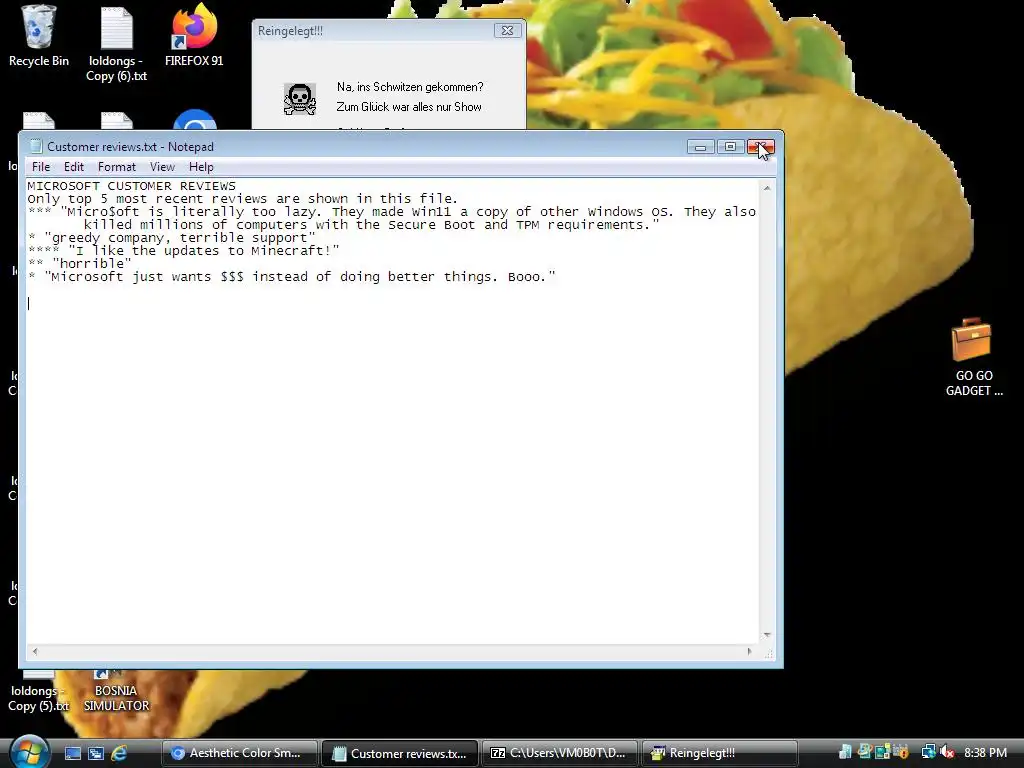Open the Format menu in Notepad

click(117, 167)
